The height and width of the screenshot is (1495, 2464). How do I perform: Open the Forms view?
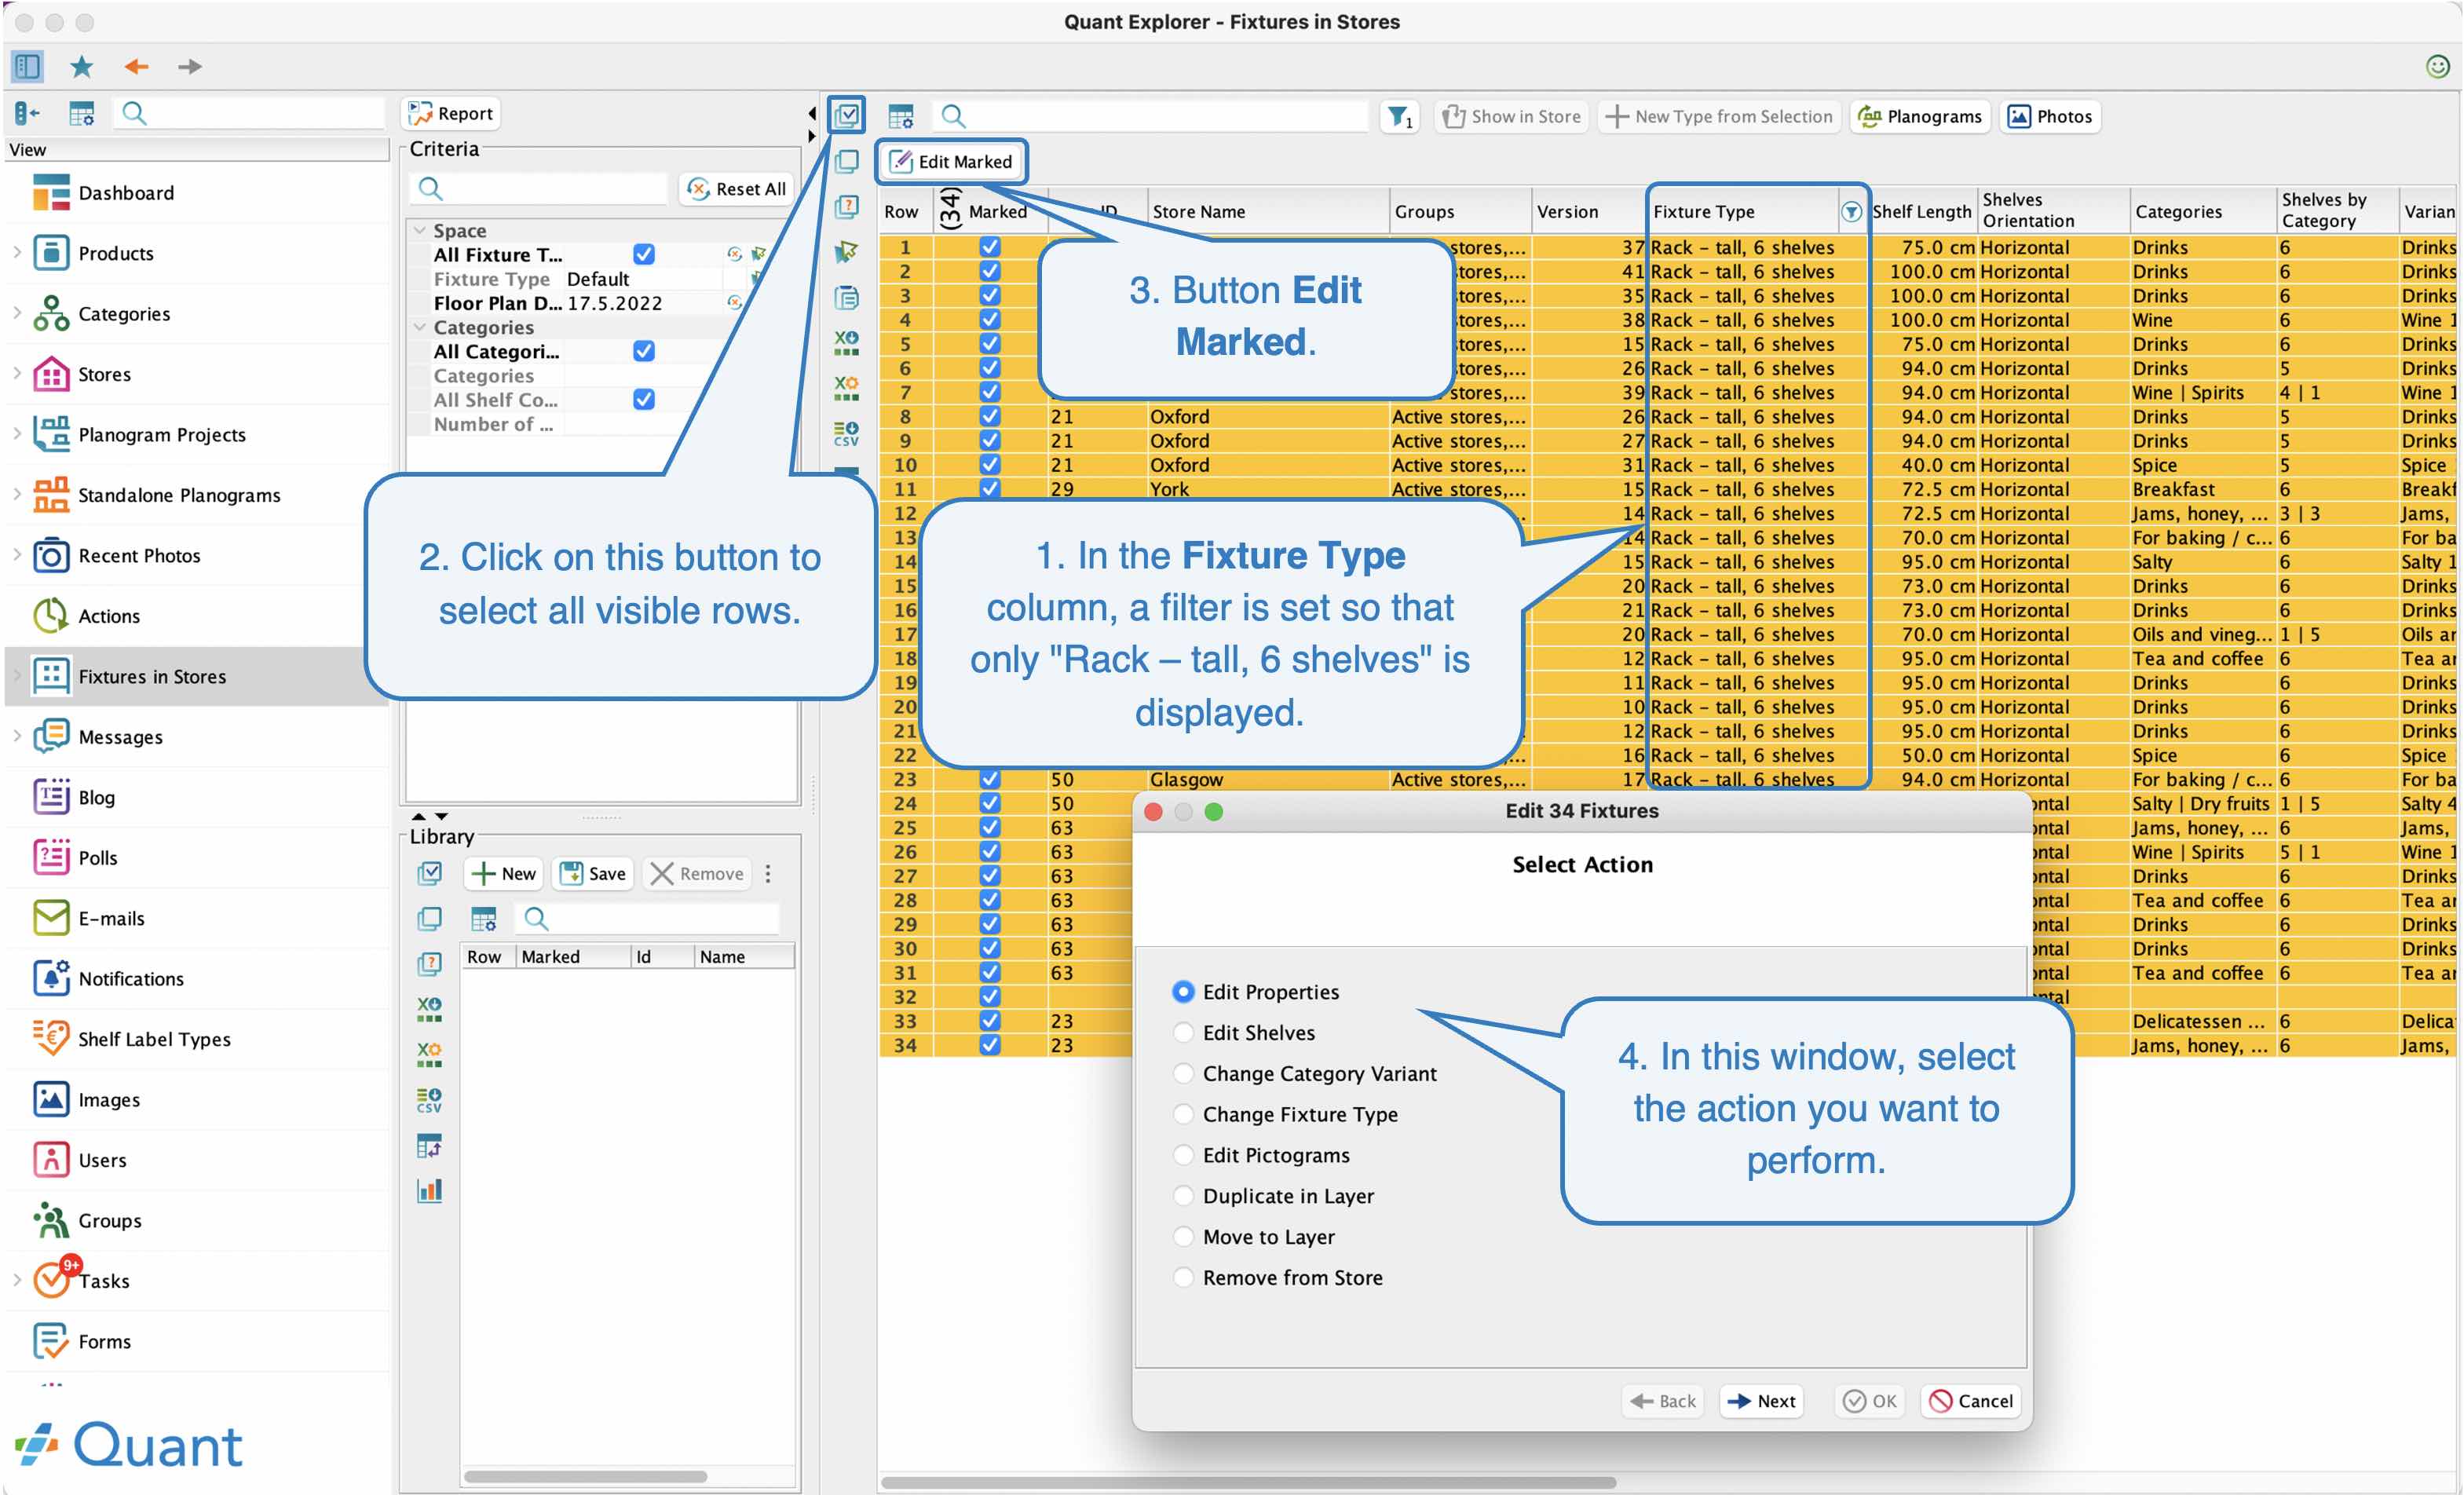pos(104,1341)
